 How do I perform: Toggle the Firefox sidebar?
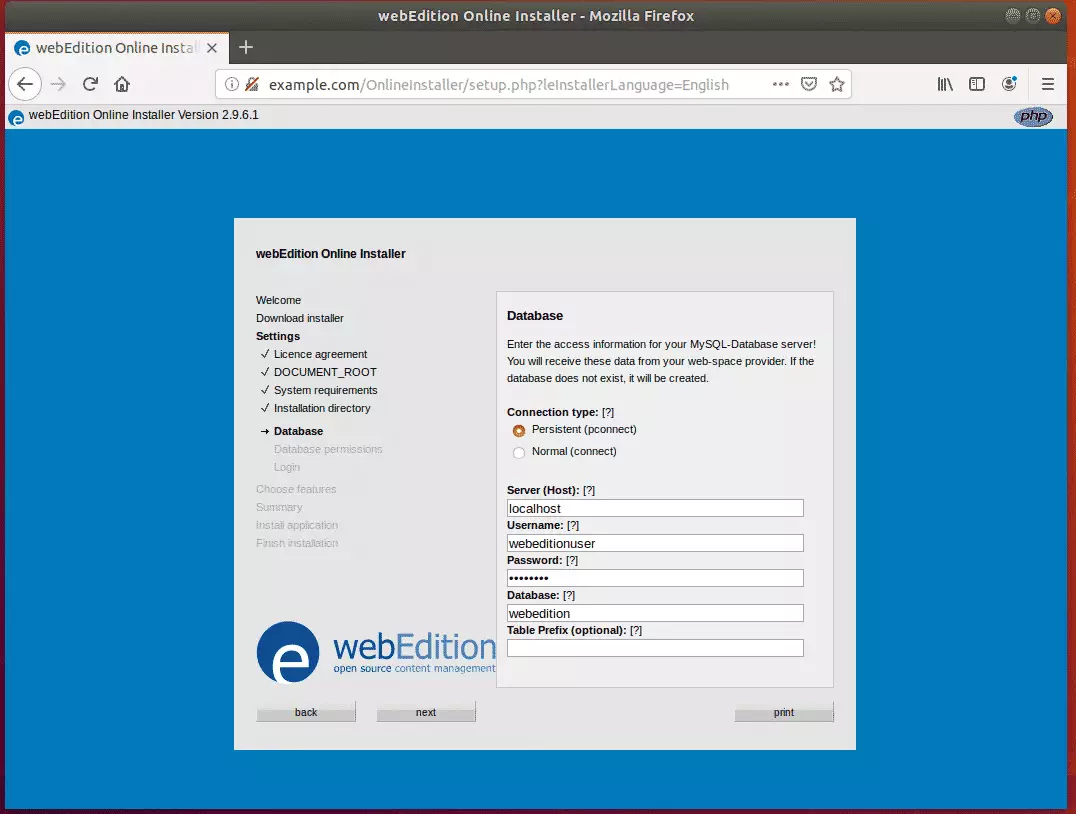coord(976,84)
